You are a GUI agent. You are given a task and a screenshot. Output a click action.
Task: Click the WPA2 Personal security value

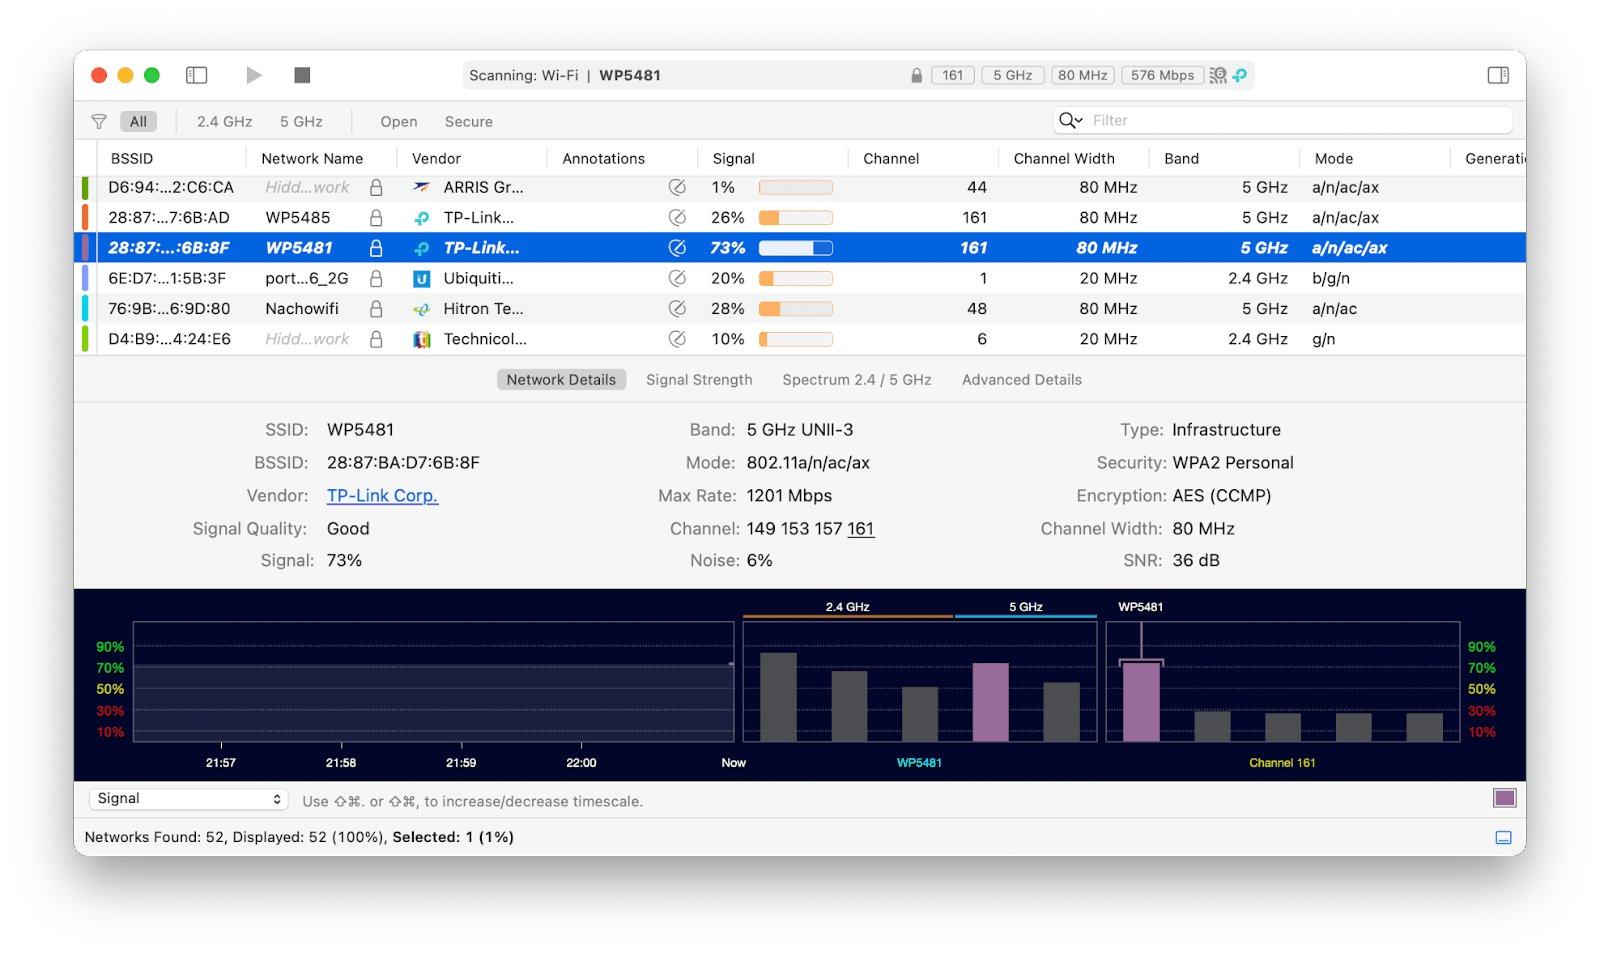click(x=1233, y=463)
